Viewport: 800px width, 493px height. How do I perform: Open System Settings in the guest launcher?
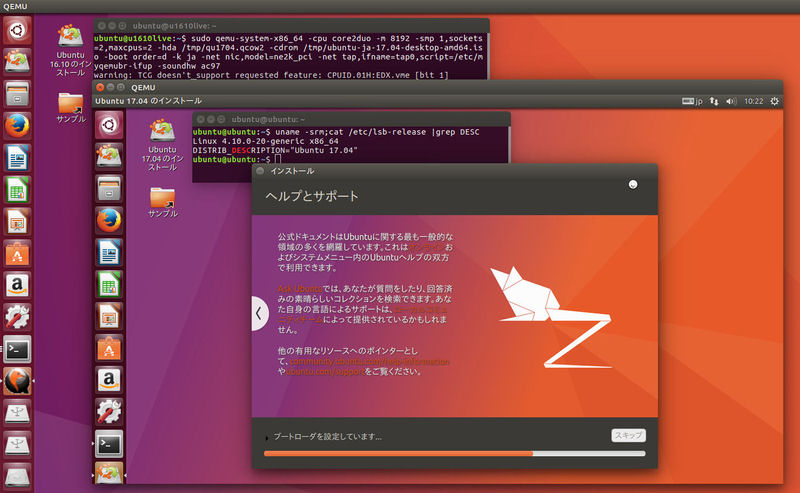coord(109,412)
